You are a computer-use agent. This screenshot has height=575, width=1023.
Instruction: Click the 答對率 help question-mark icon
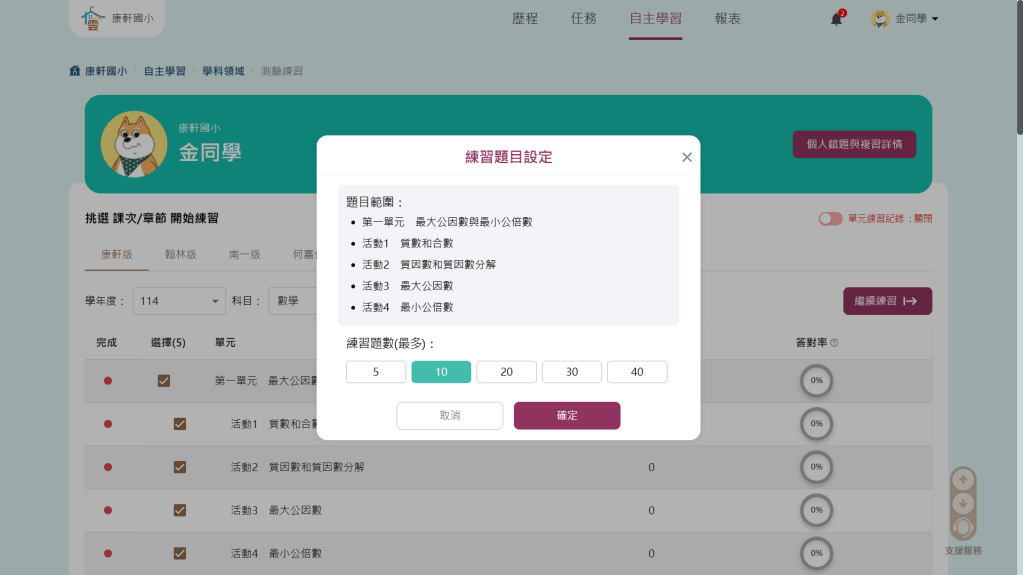tap(834, 343)
